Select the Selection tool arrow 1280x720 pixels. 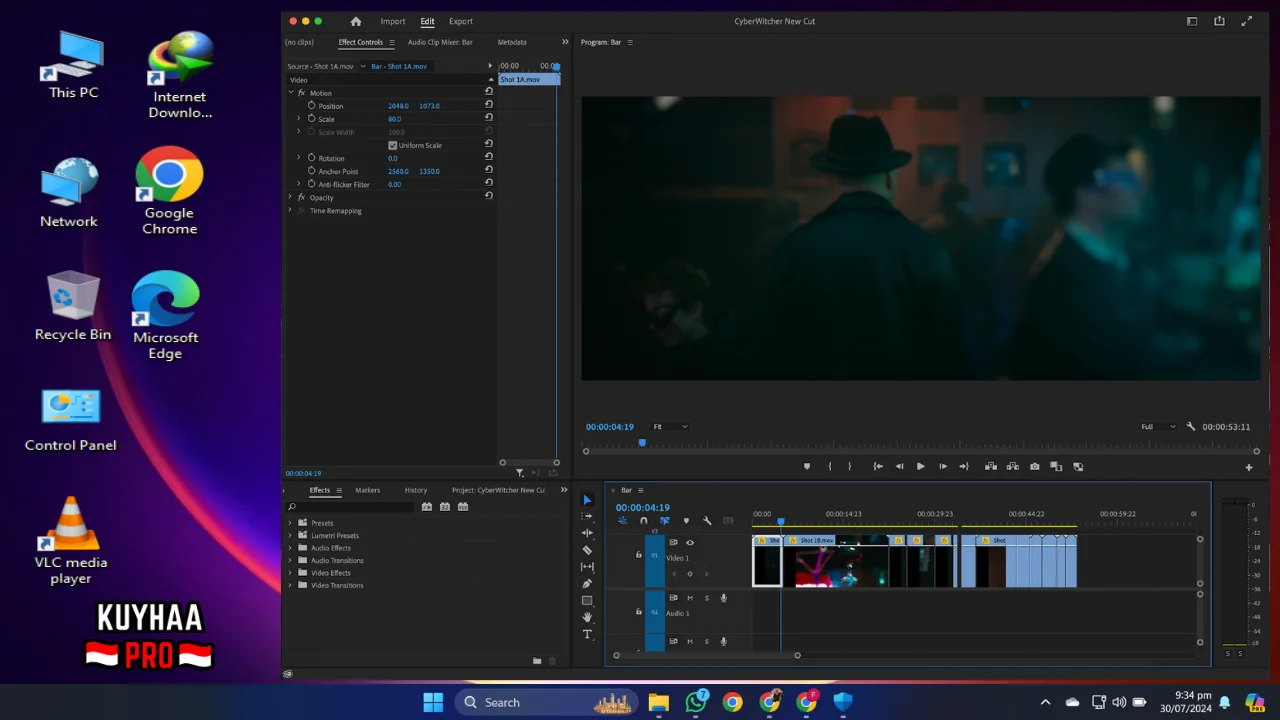coord(587,500)
